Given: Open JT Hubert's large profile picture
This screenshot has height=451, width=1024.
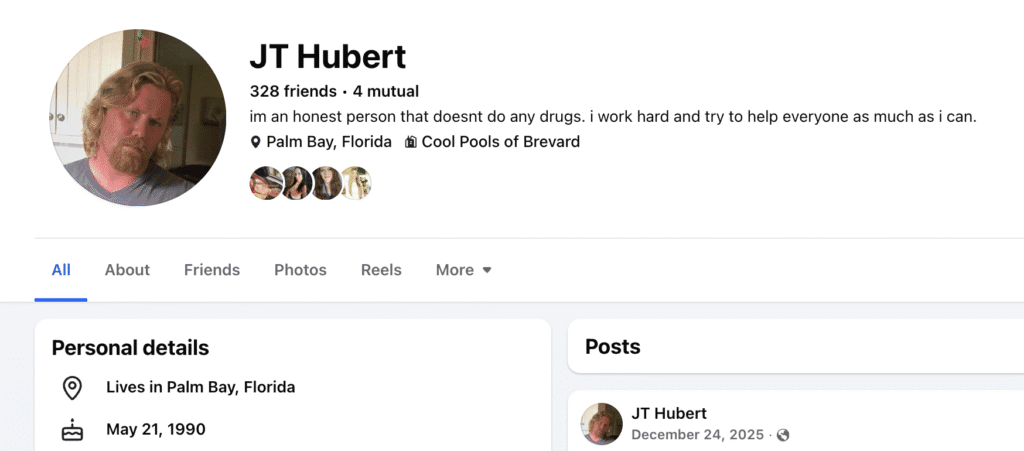Looking at the screenshot, I should (x=138, y=118).
